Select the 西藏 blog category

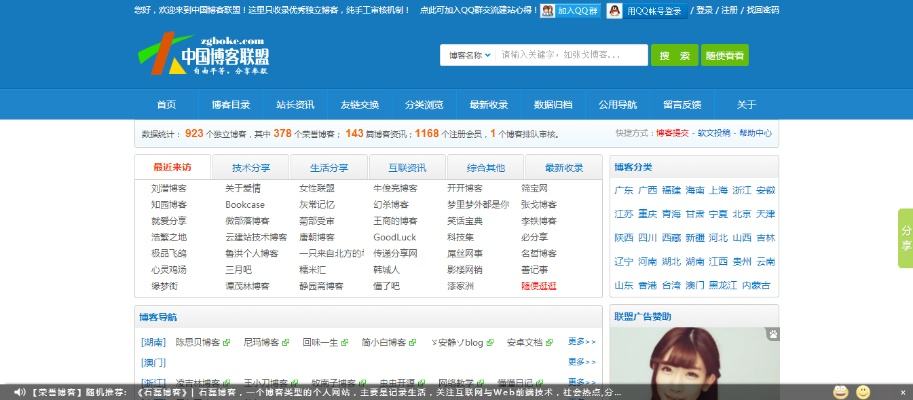(671, 238)
